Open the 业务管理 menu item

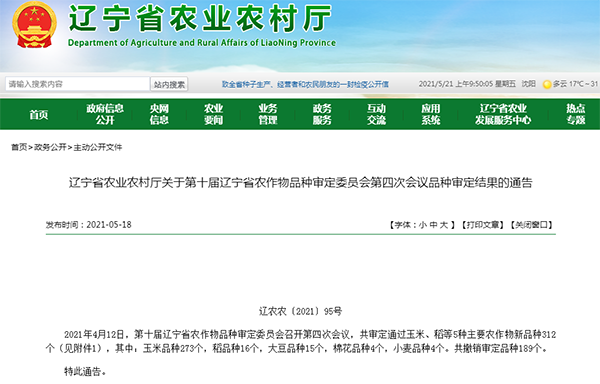pos(268,114)
